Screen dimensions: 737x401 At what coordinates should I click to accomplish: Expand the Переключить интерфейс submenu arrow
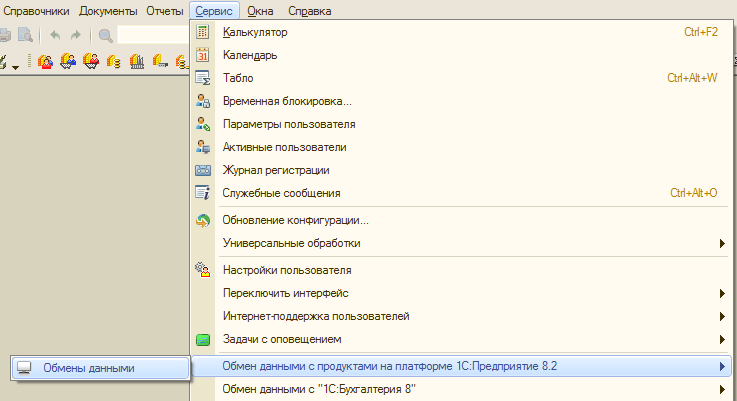[721, 293]
